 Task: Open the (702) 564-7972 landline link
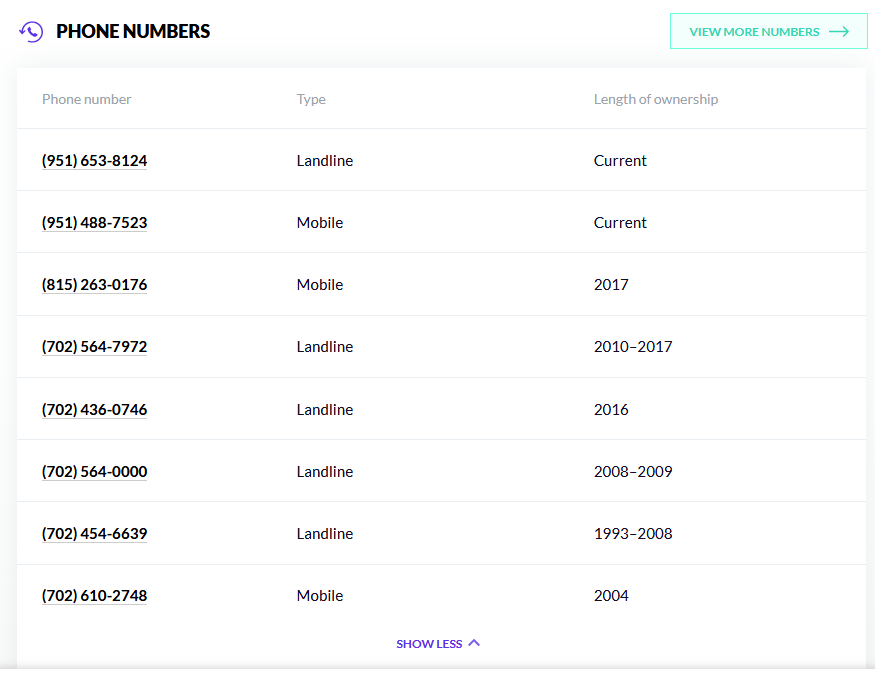point(94,346)
